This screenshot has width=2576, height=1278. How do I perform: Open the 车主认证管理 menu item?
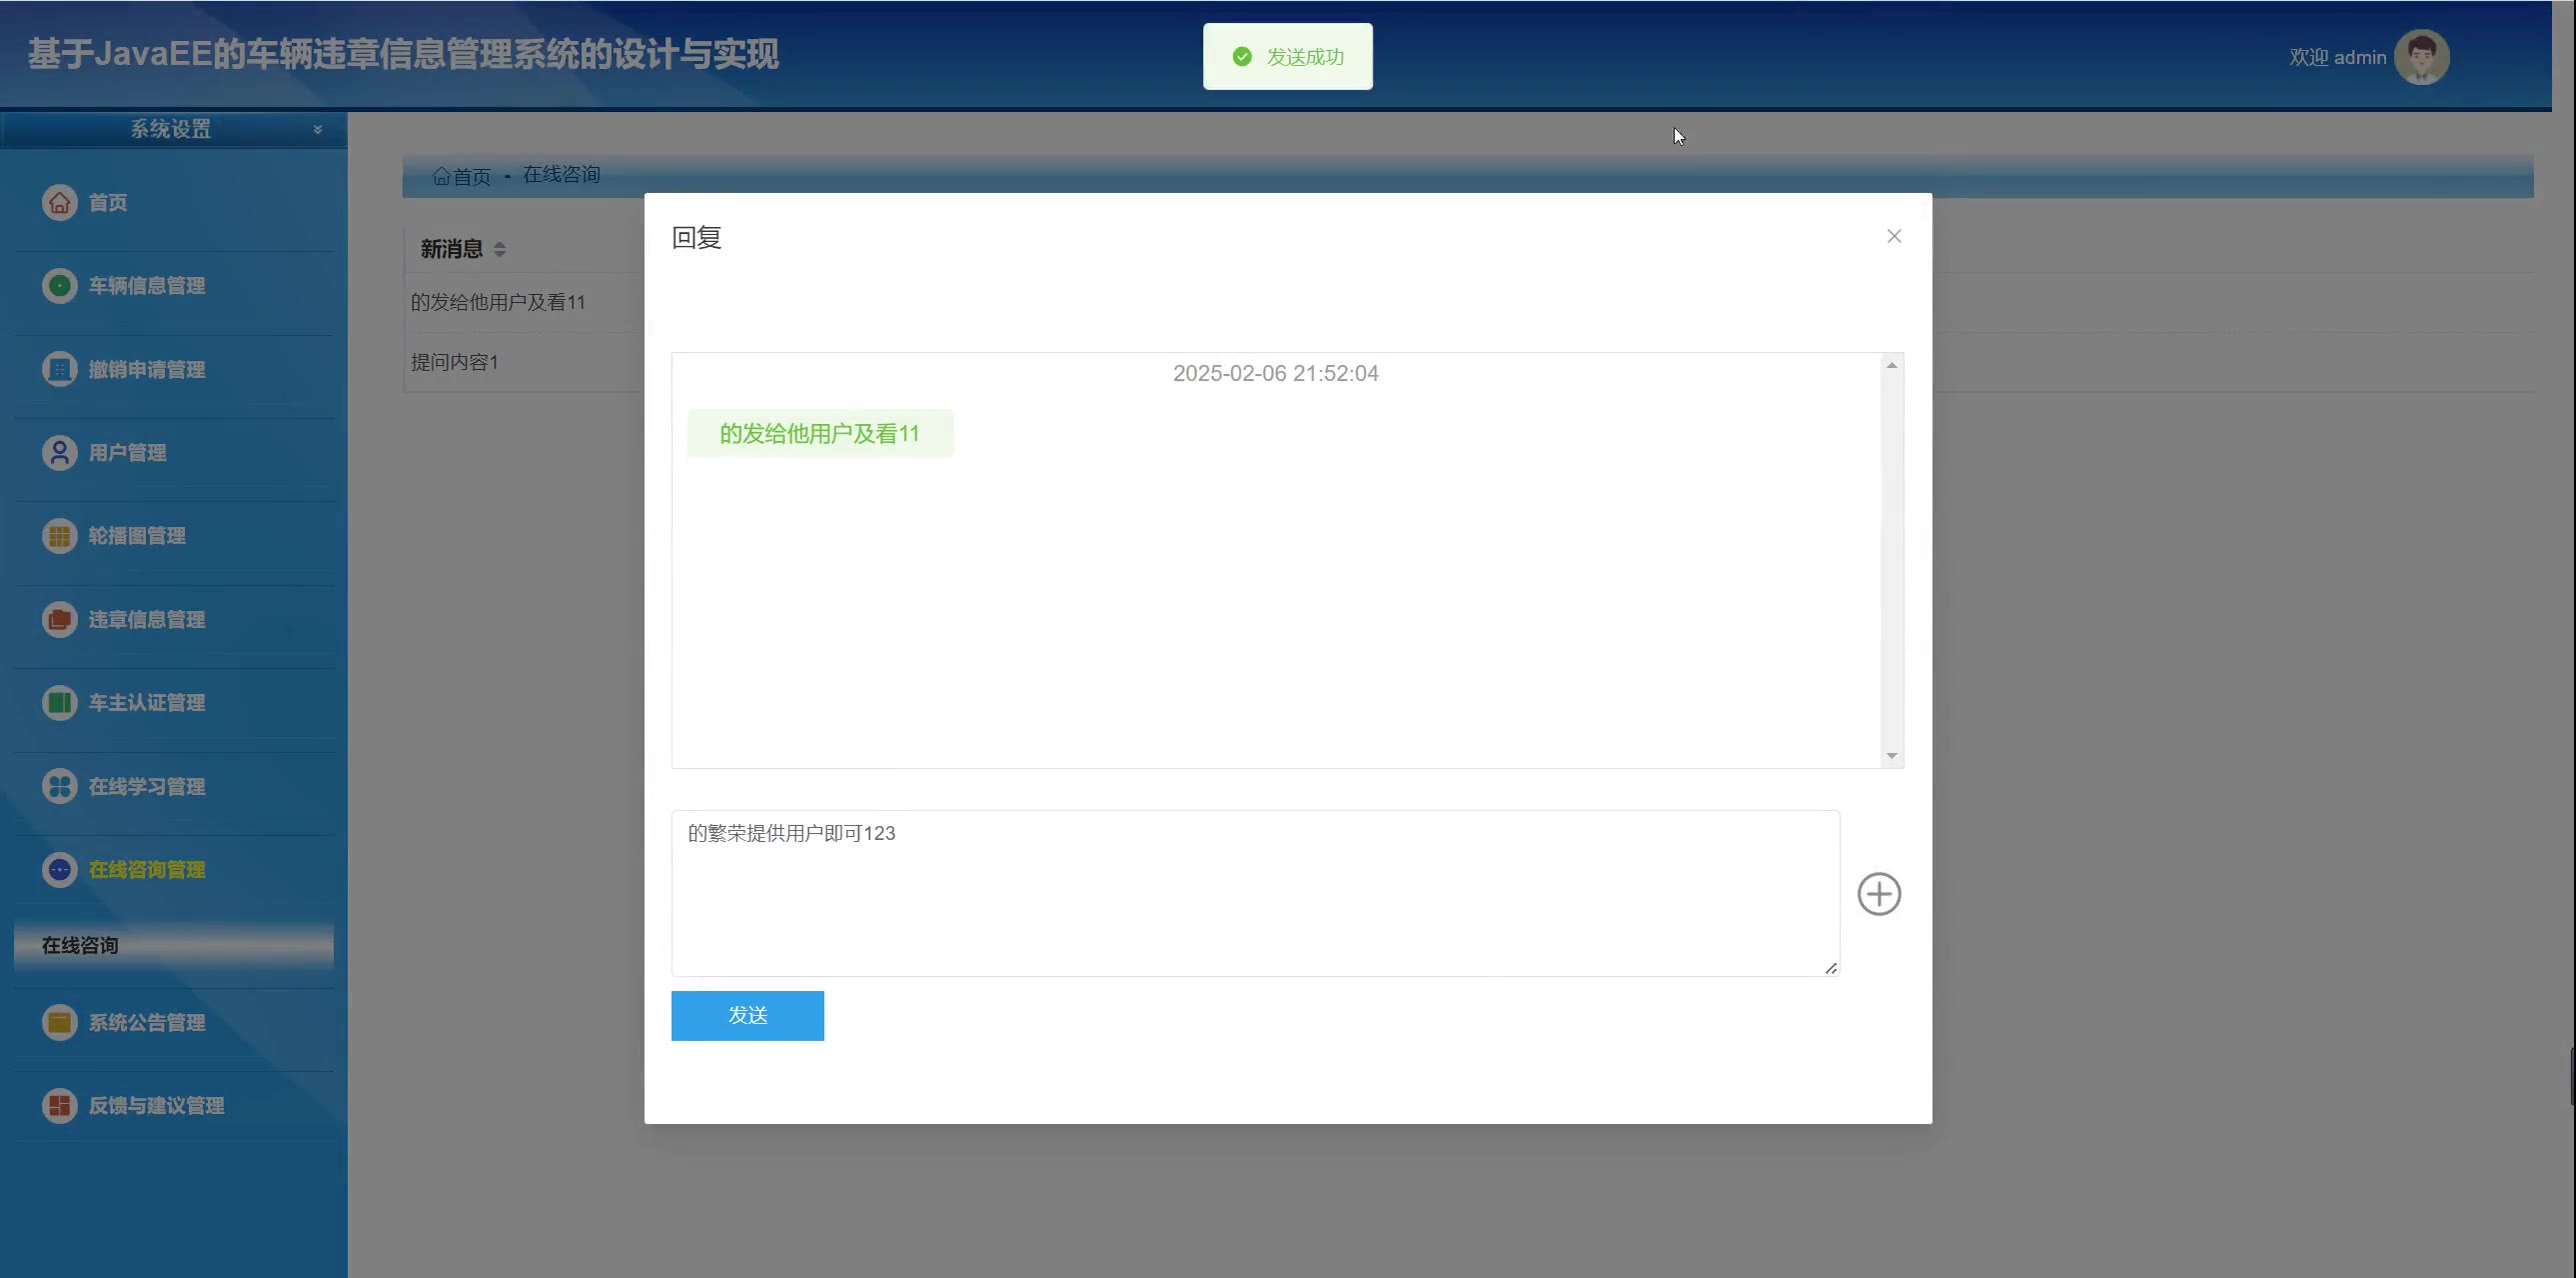coord(146,703)
